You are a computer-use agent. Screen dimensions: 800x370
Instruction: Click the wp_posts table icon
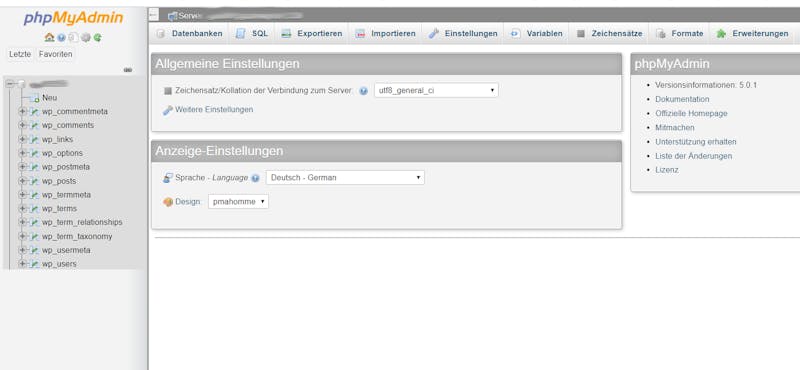click(x=34, y=181)
